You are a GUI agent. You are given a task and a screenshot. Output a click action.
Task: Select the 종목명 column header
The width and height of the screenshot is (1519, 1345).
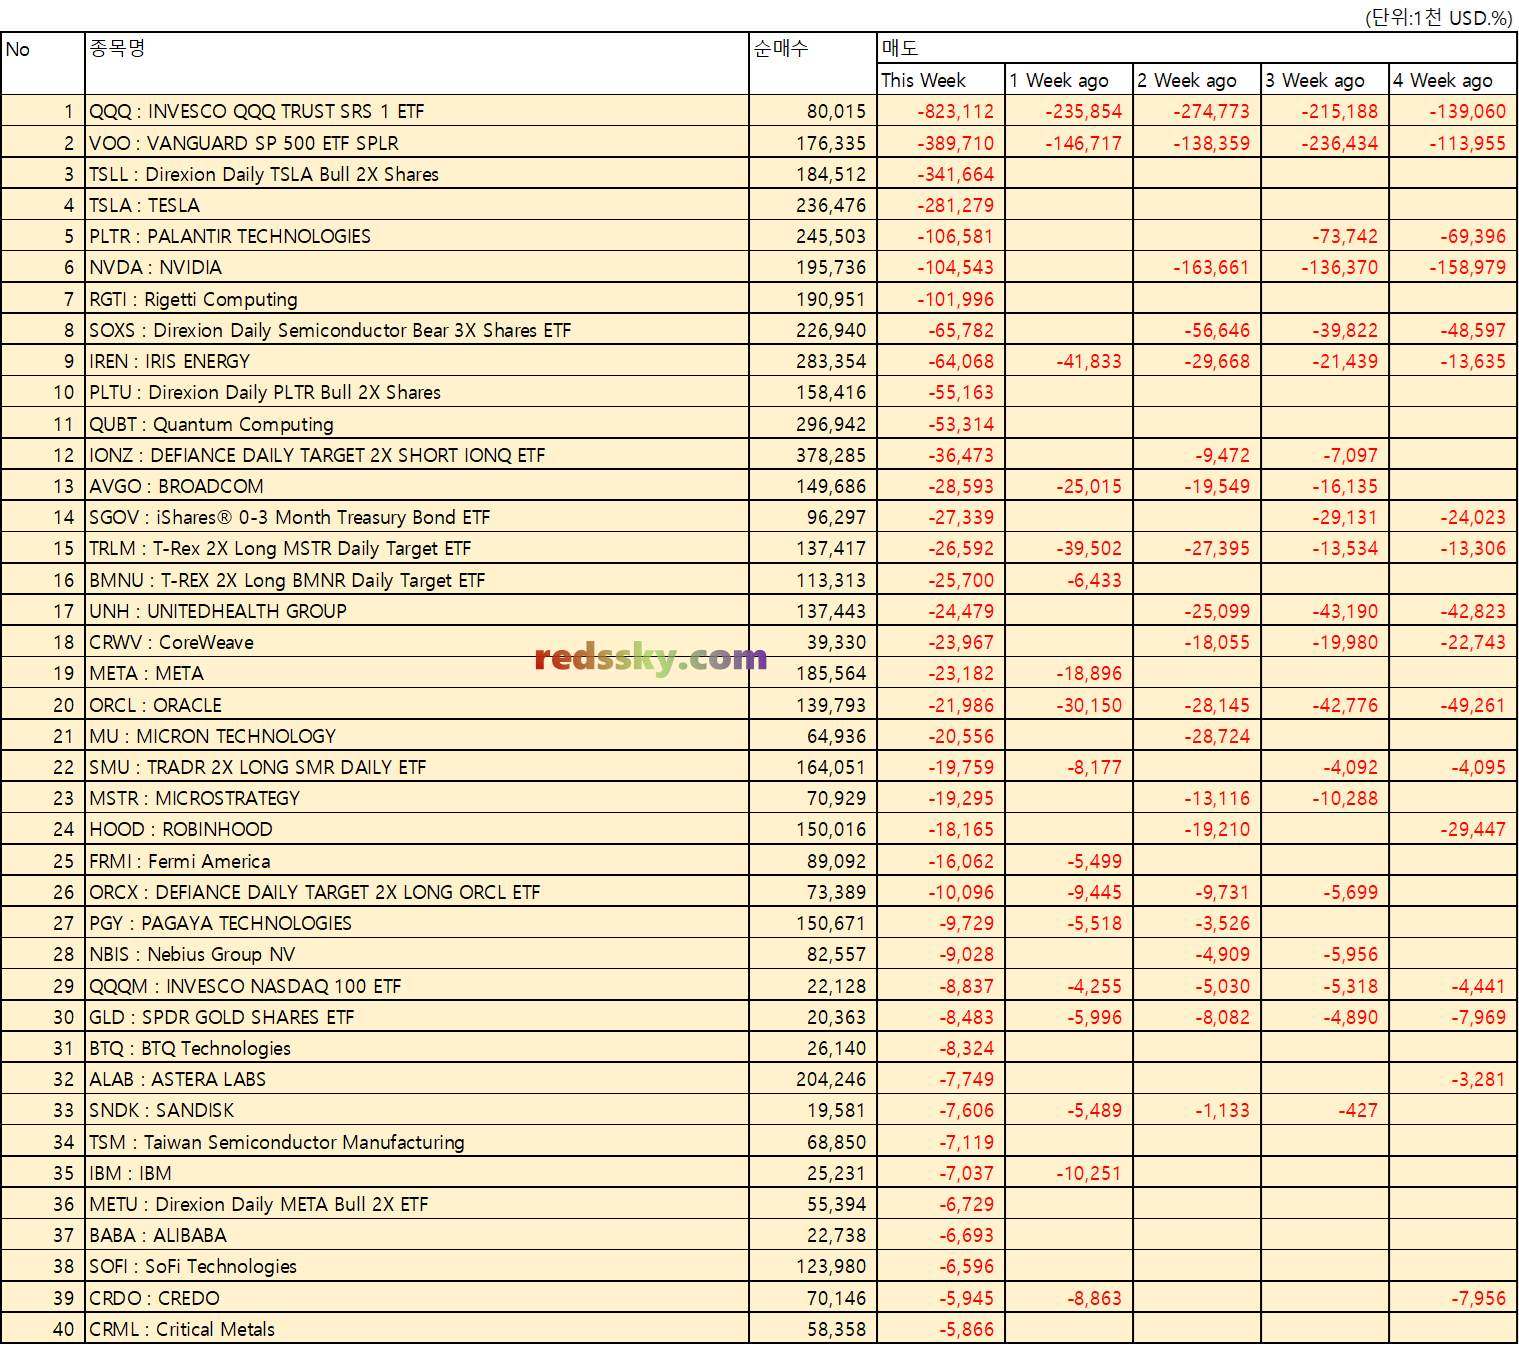click(417, 64)
